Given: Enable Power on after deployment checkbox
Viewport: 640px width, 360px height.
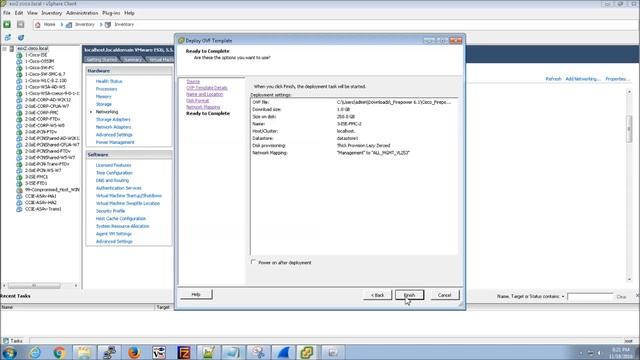Looking at the screenshot, I should (x=253, y=262).
